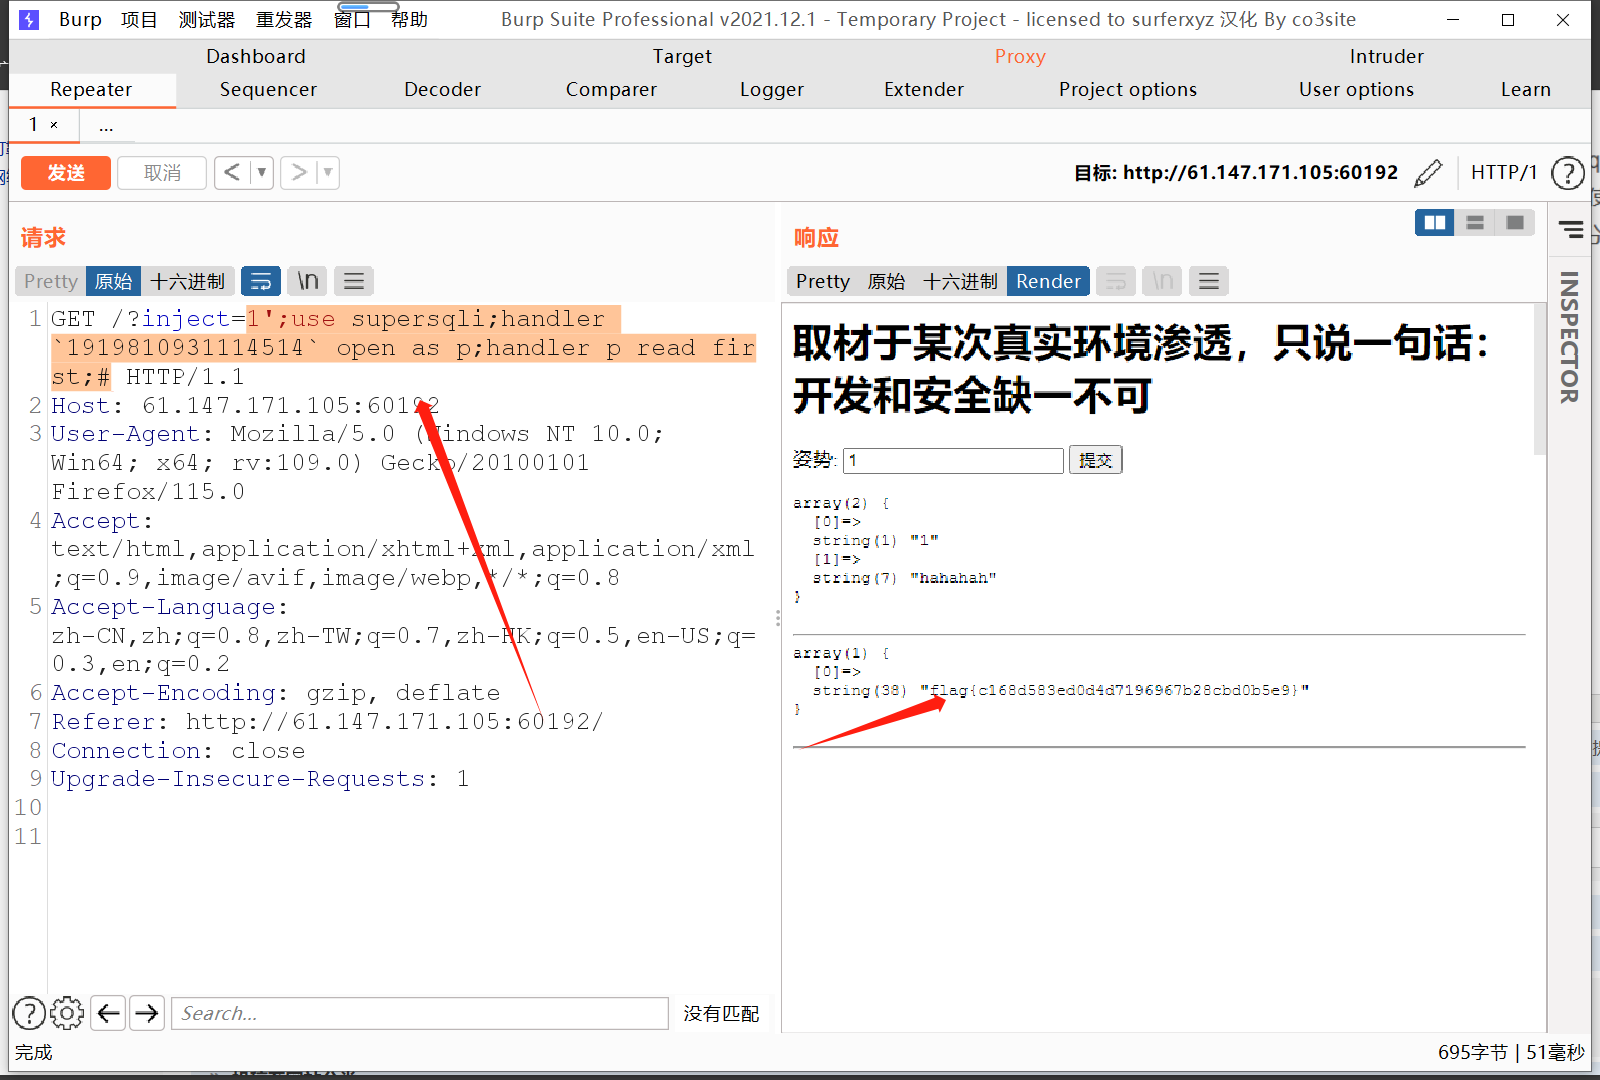This screenshot has height=1080, width=1600.
Task: Open search settings gear icon
Action: [67, 1013]
